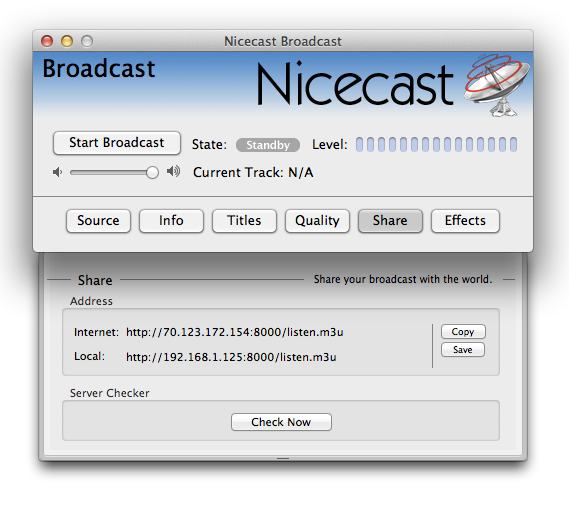The width and height of the screenshot is (569, 507).
Task: Click the audio Level meter
Action: tap(436, 144)
